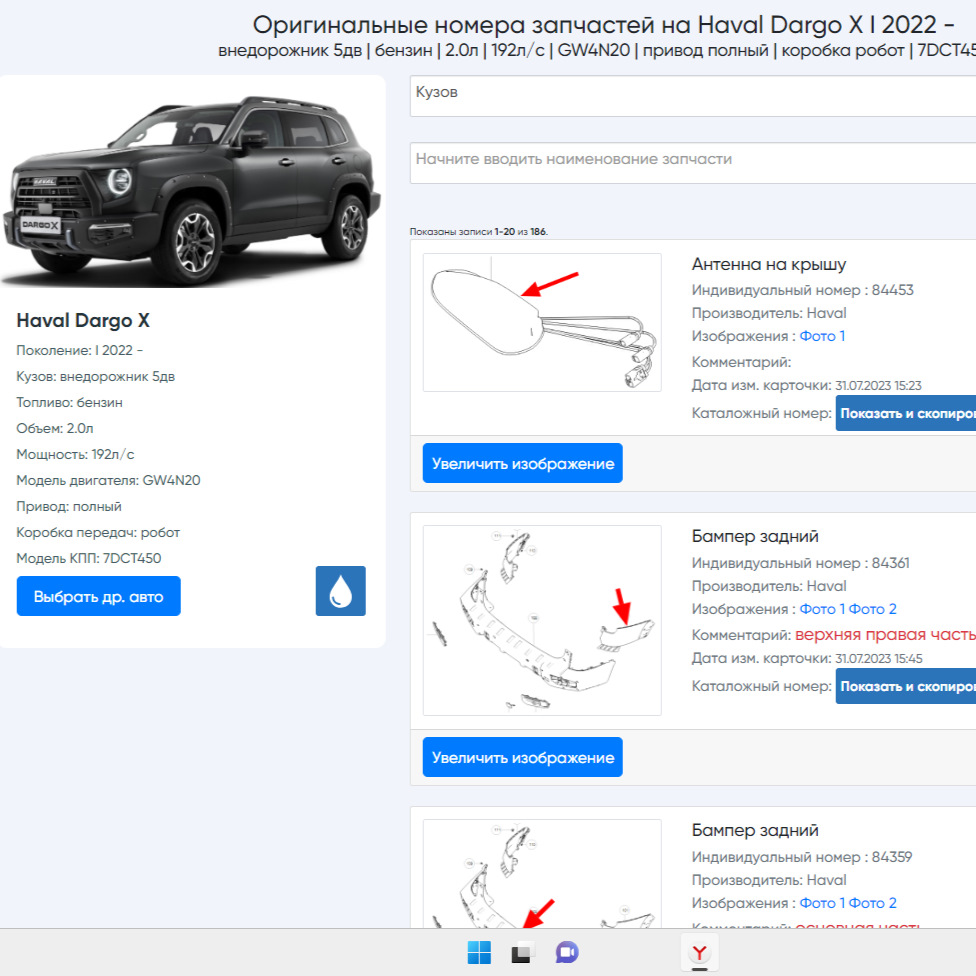976x976 pixels.
Task: Select 'Бампер задний' title of part 84361
Action: 755,537
